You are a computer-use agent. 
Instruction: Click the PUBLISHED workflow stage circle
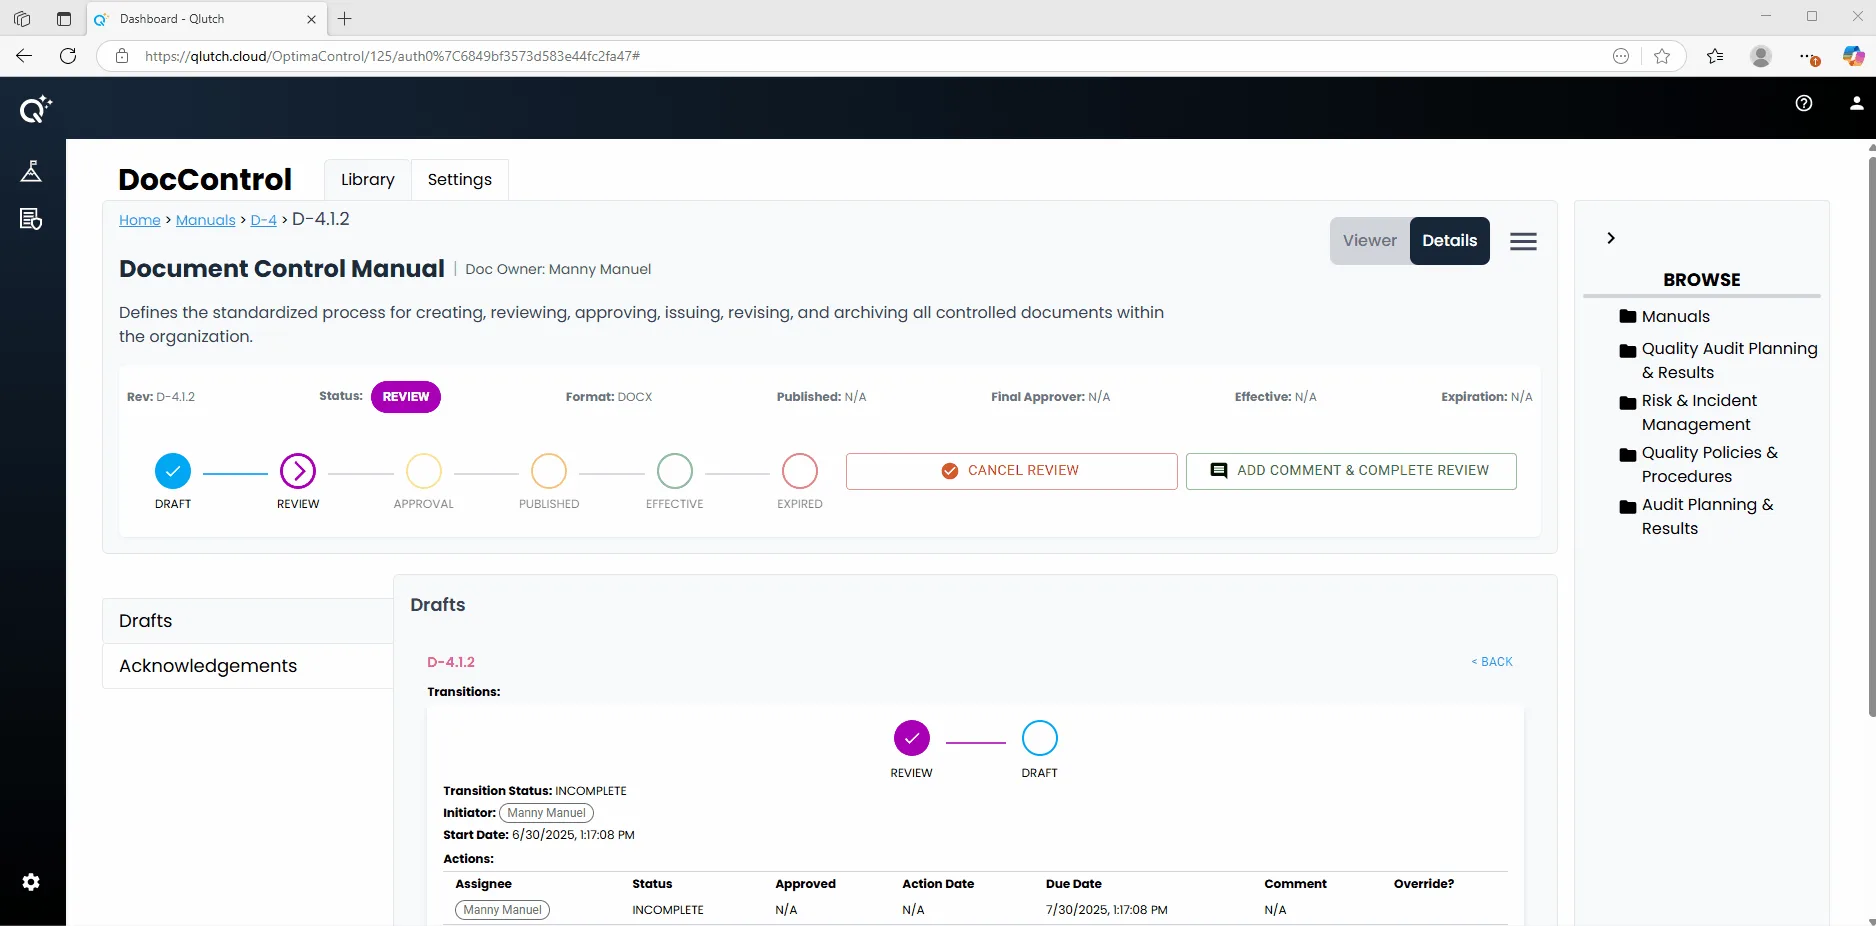549,470
